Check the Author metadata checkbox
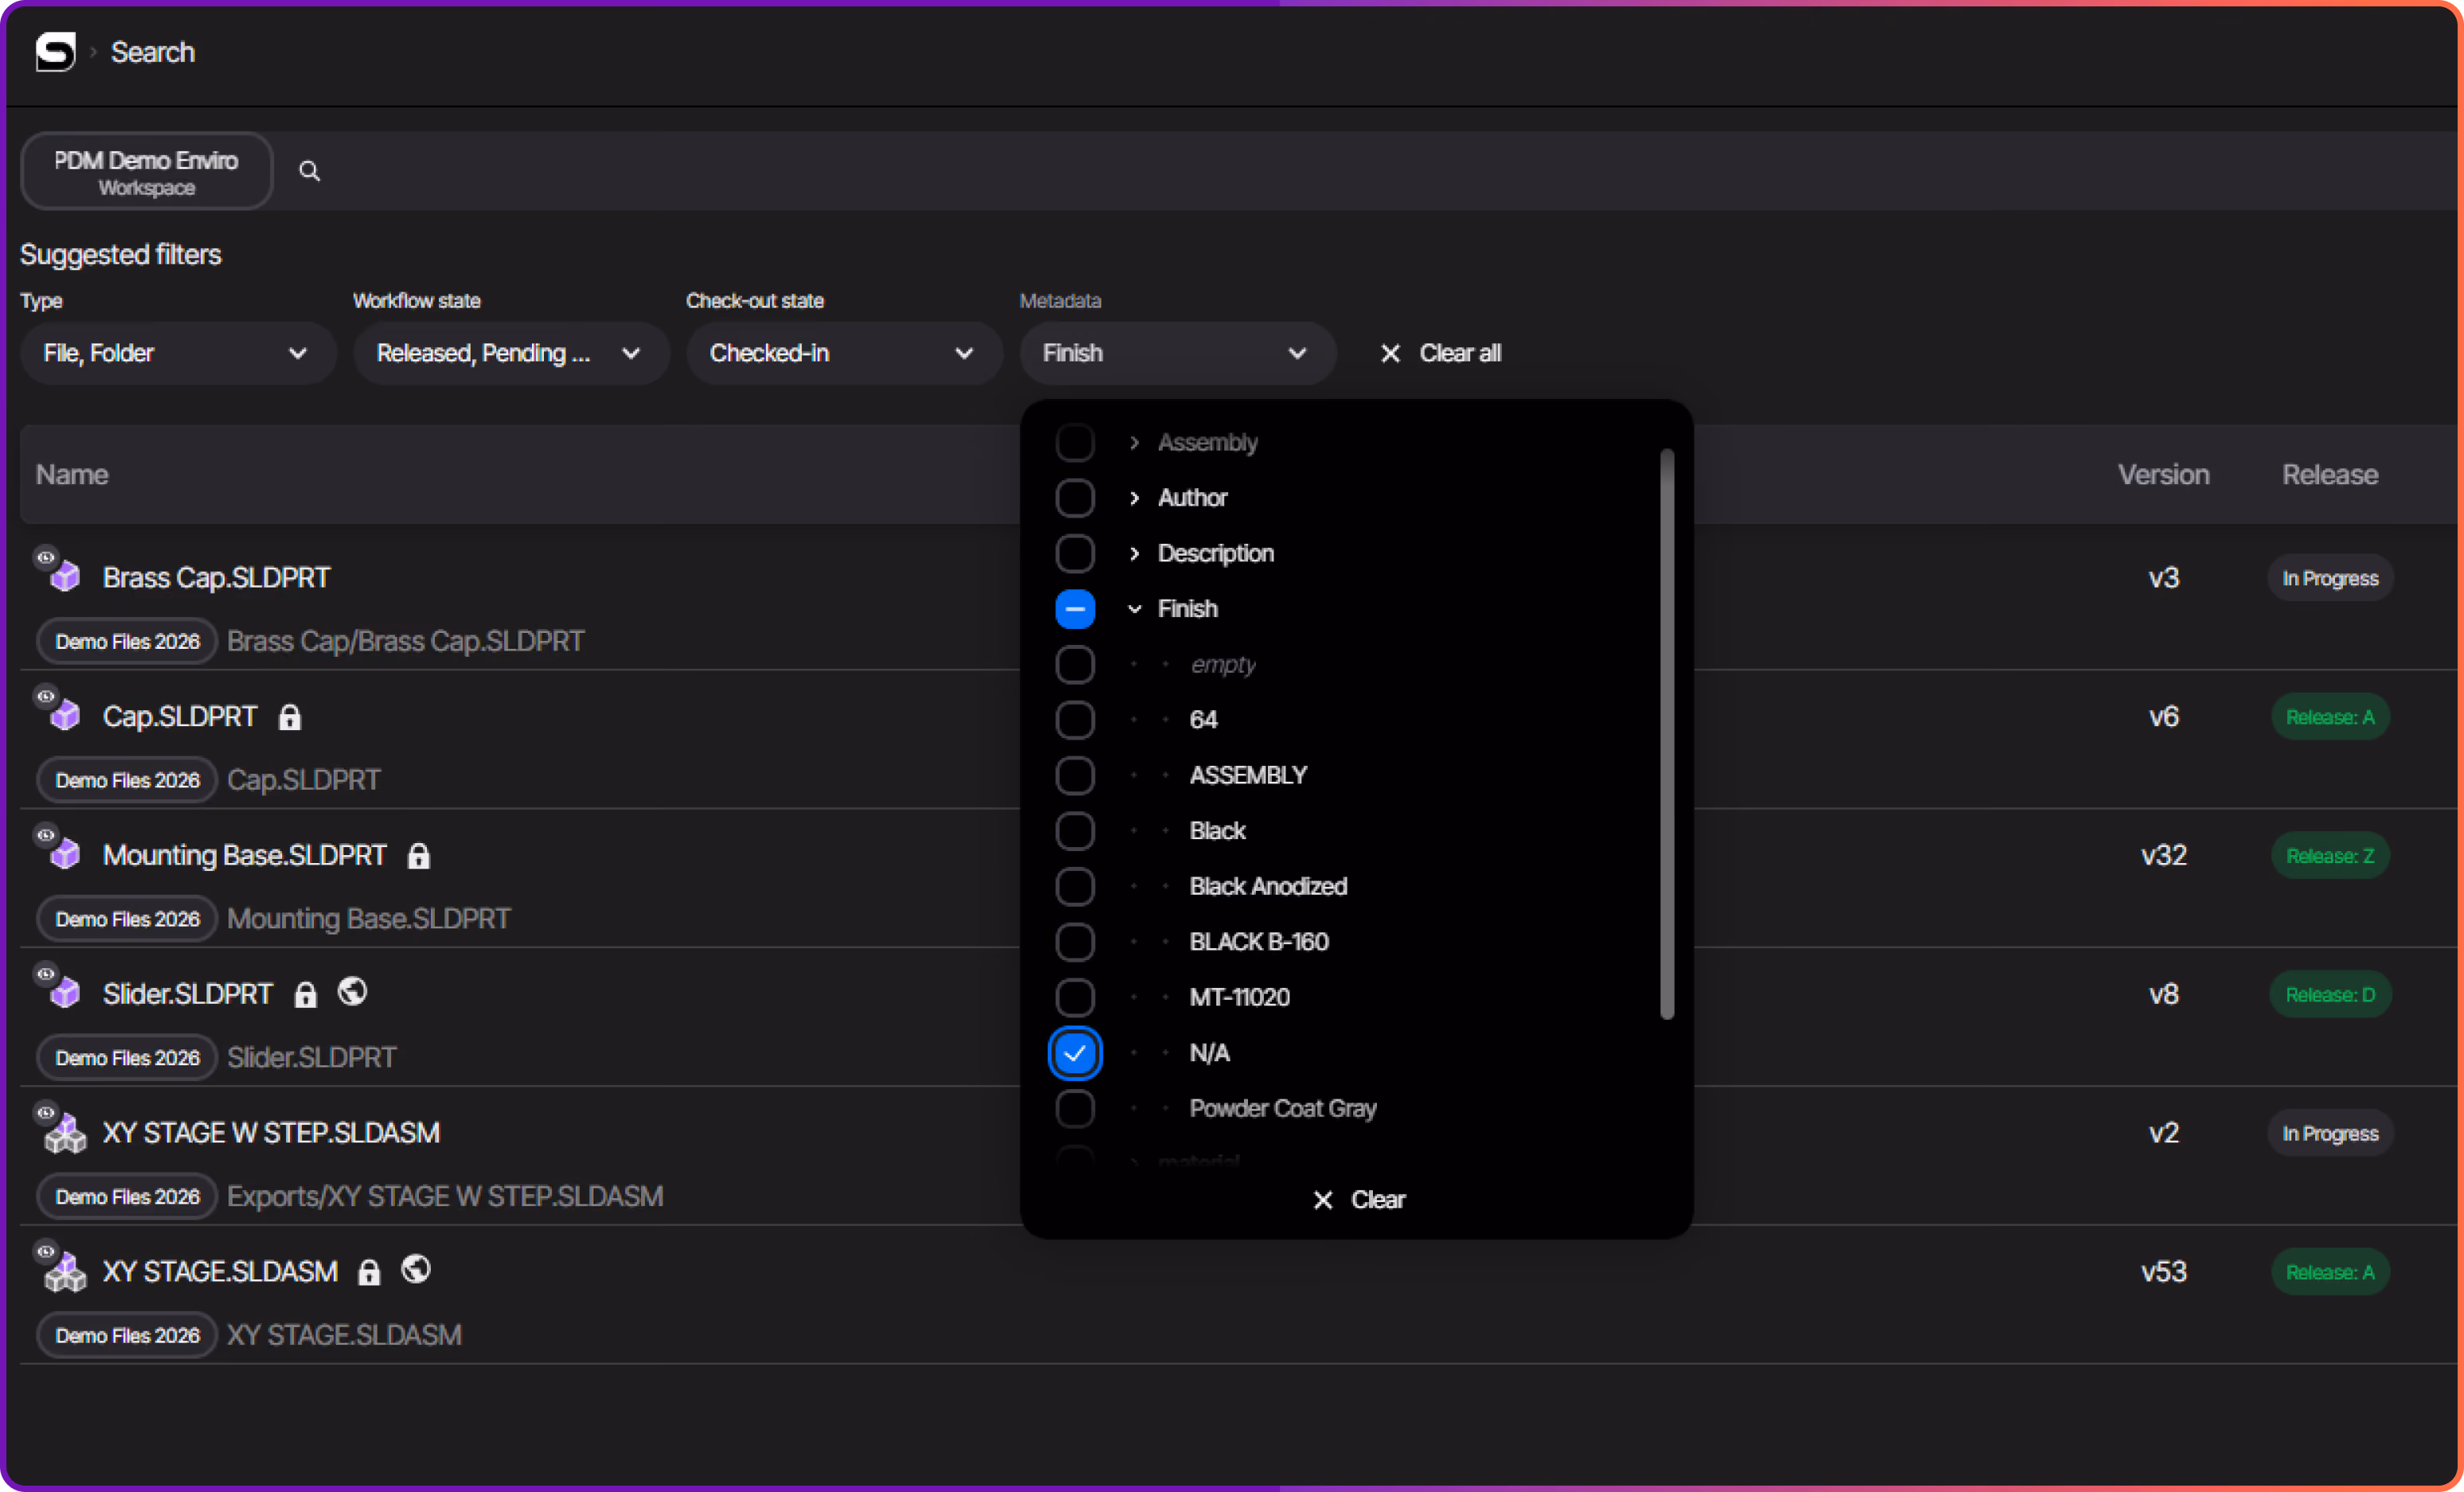Viewport: 2464px width, 1492px height. click(x=1075, y=498)
